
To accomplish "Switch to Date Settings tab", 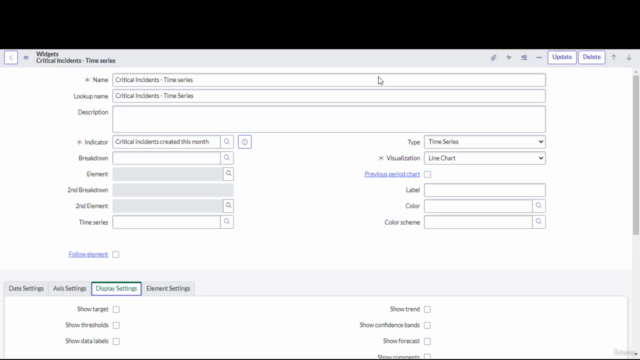I will pos(26,289).
